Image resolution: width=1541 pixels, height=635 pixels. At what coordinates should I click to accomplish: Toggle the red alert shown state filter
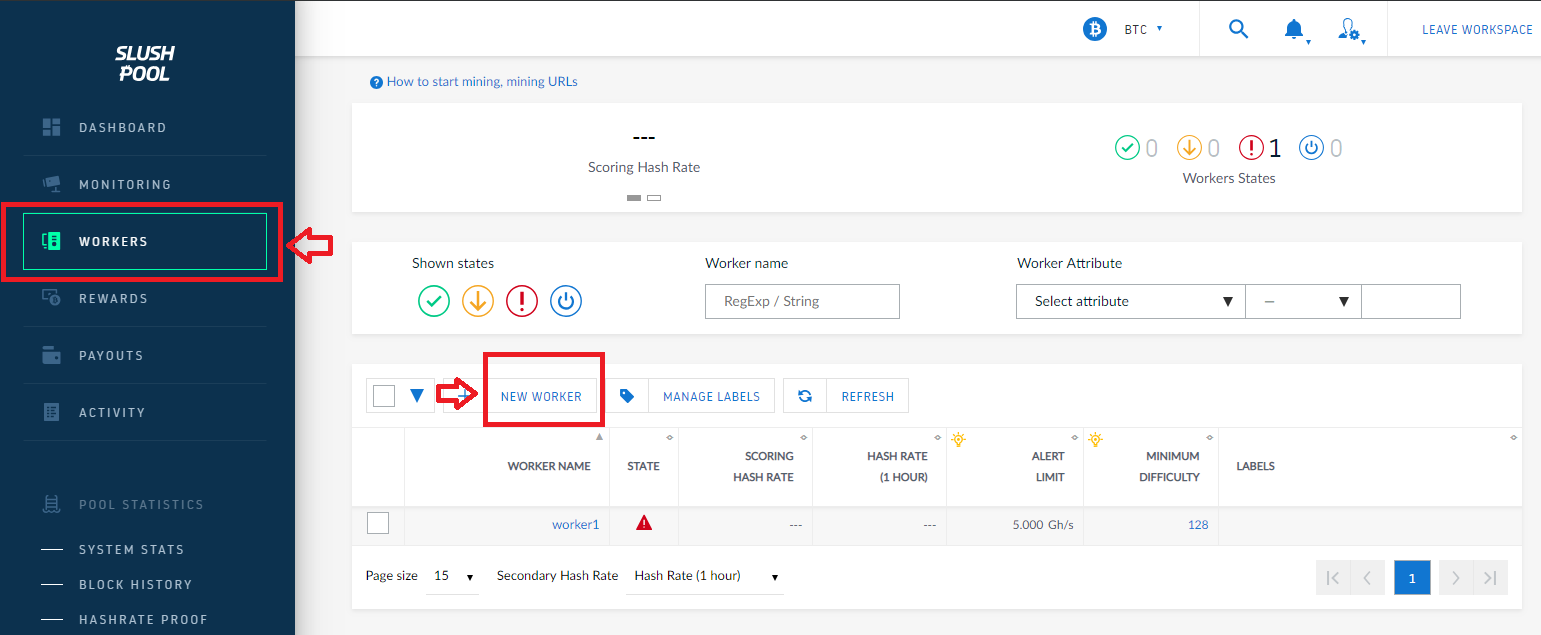coord(522,301)
